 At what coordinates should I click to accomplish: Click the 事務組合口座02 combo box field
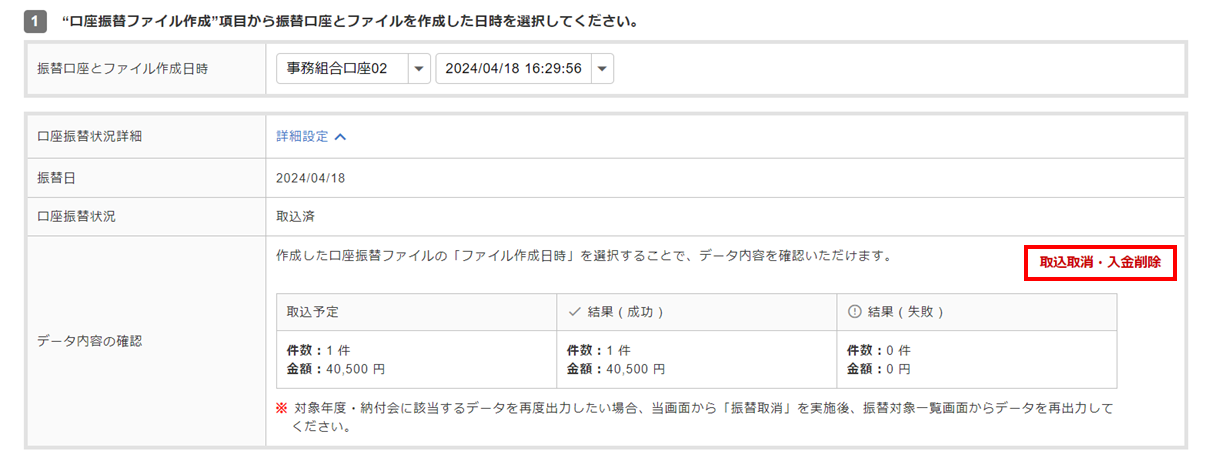[342, 69]
